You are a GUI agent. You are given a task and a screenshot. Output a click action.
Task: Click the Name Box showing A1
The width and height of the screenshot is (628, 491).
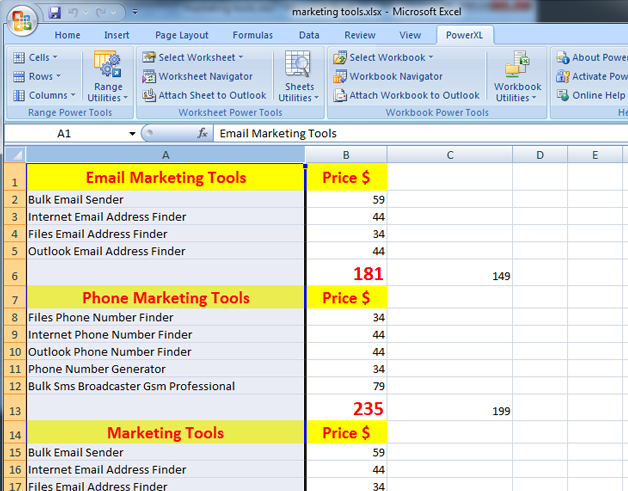pos(66,133)
